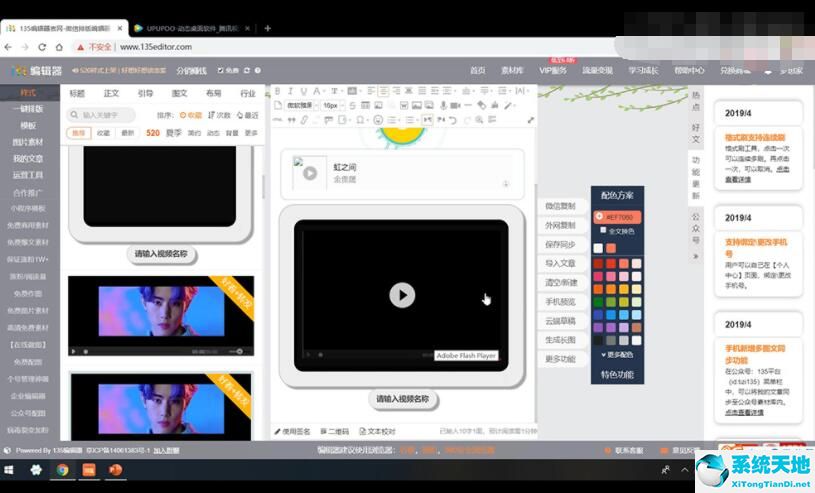815x493 pixels.
Task: Open the 微软雅黑 font family dropdown
Action: (x=299, y=105)
